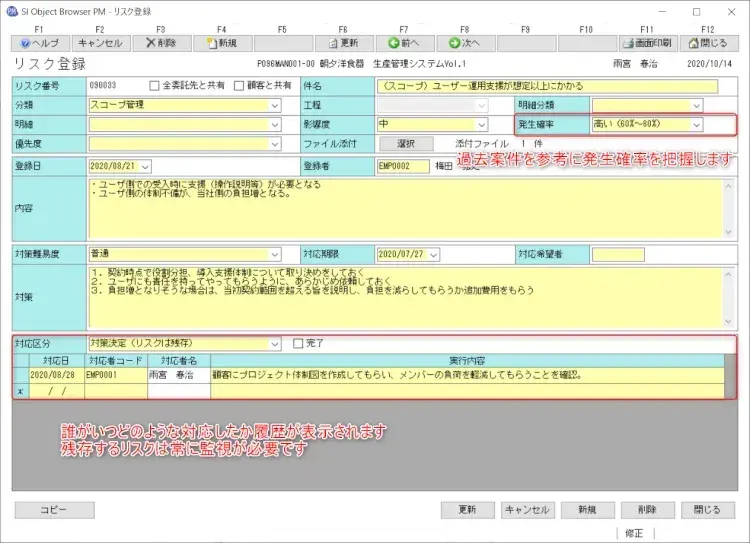Select the 2020/08/28 date cell

point(56,375)
